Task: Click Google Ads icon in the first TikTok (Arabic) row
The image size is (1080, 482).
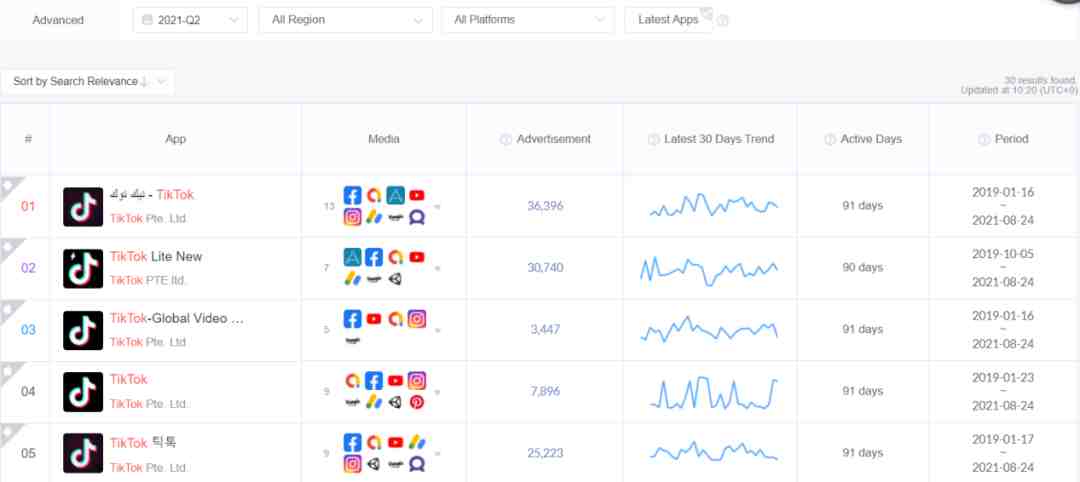Action: click(x=374, y=217)
